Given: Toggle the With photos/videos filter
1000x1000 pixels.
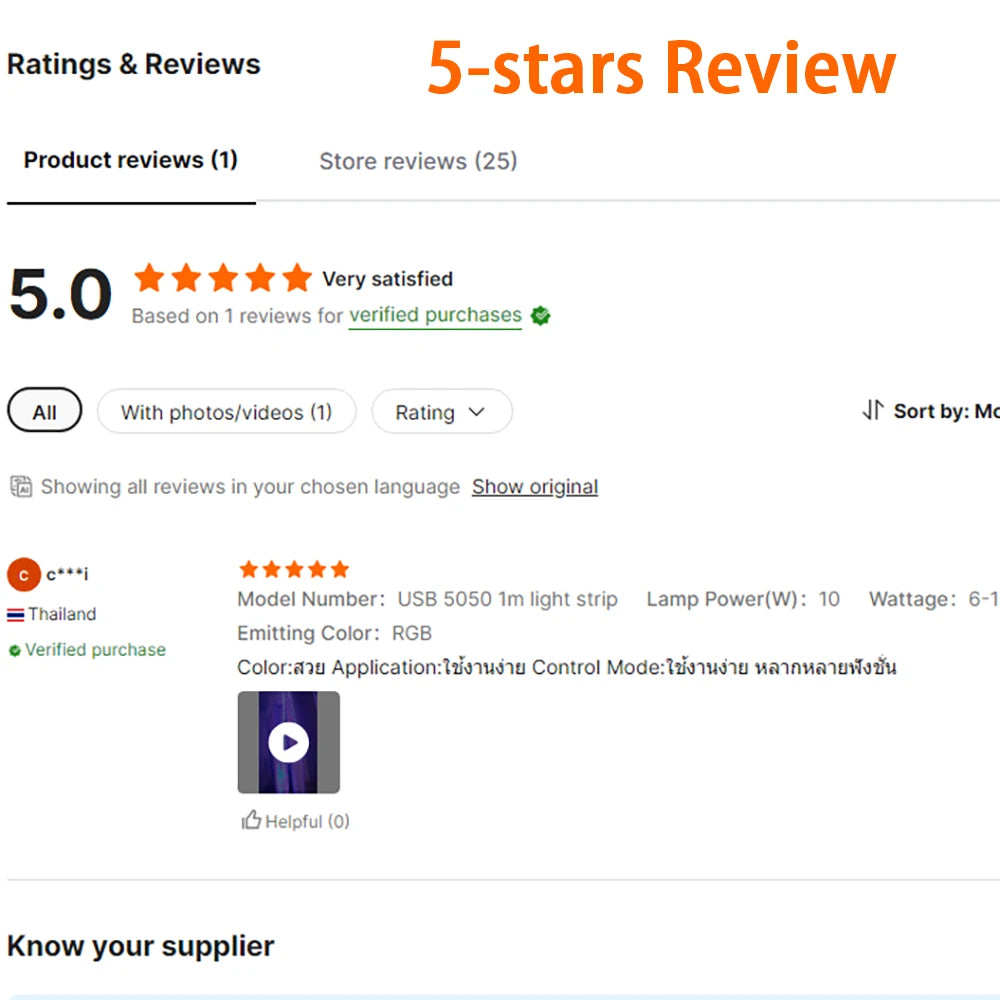Looking at the screenshot, I should click(226, 412).
